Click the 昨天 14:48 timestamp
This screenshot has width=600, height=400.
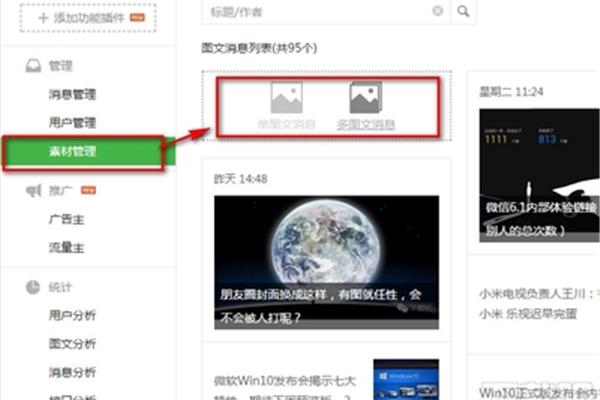coord(240,179)
